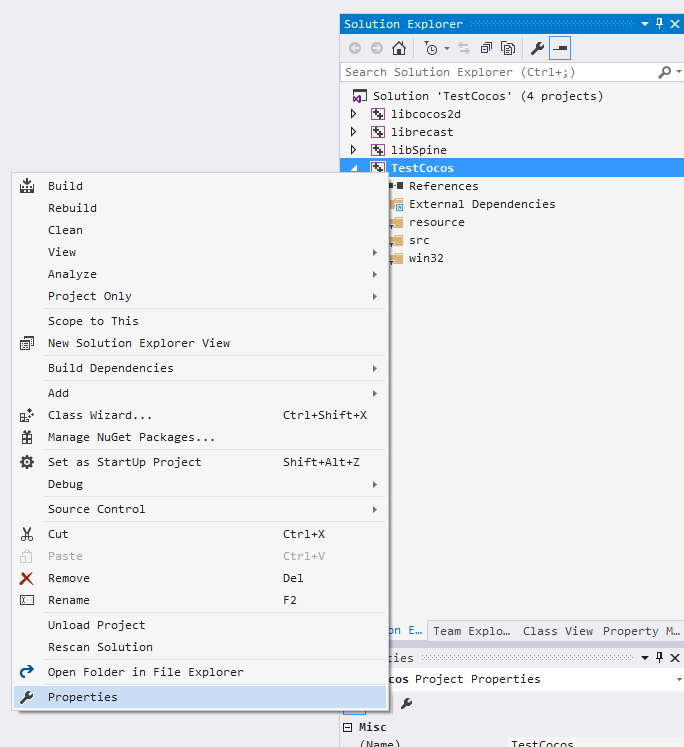Select the References node
The height and width of the screenshot is (747, 684).
[443, 186]
